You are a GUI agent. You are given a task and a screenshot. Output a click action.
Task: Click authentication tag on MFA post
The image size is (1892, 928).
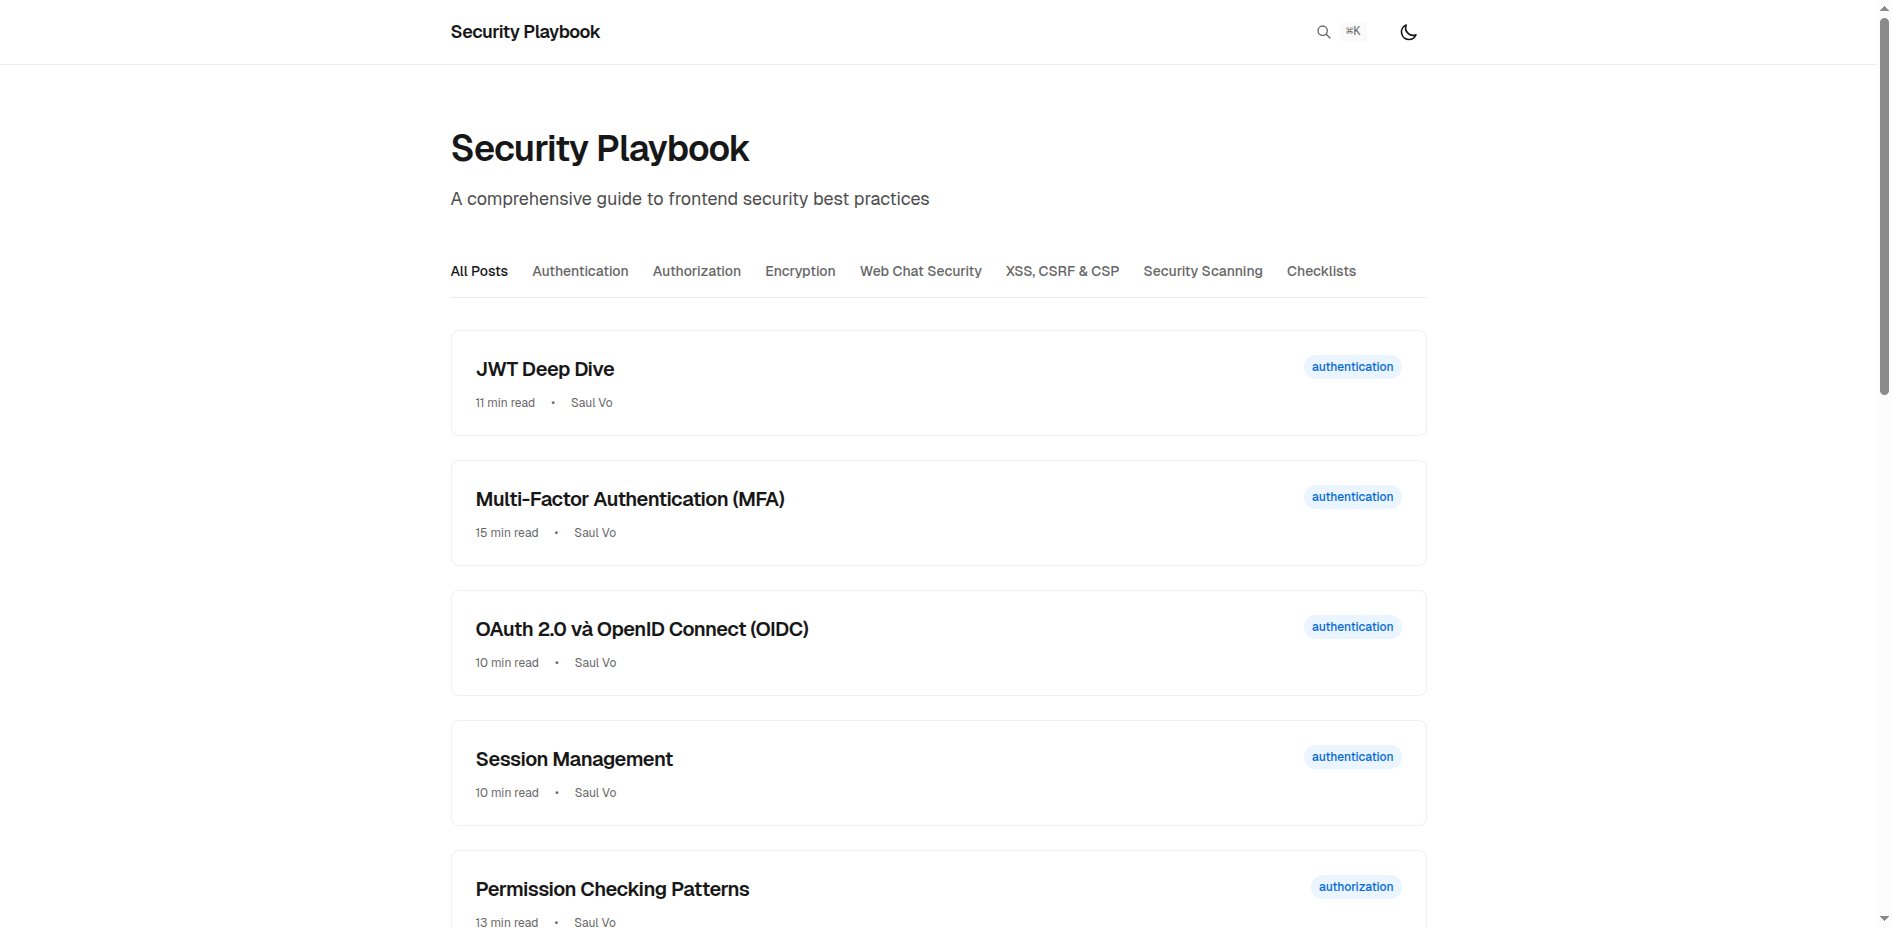[x=1352, y=497]
